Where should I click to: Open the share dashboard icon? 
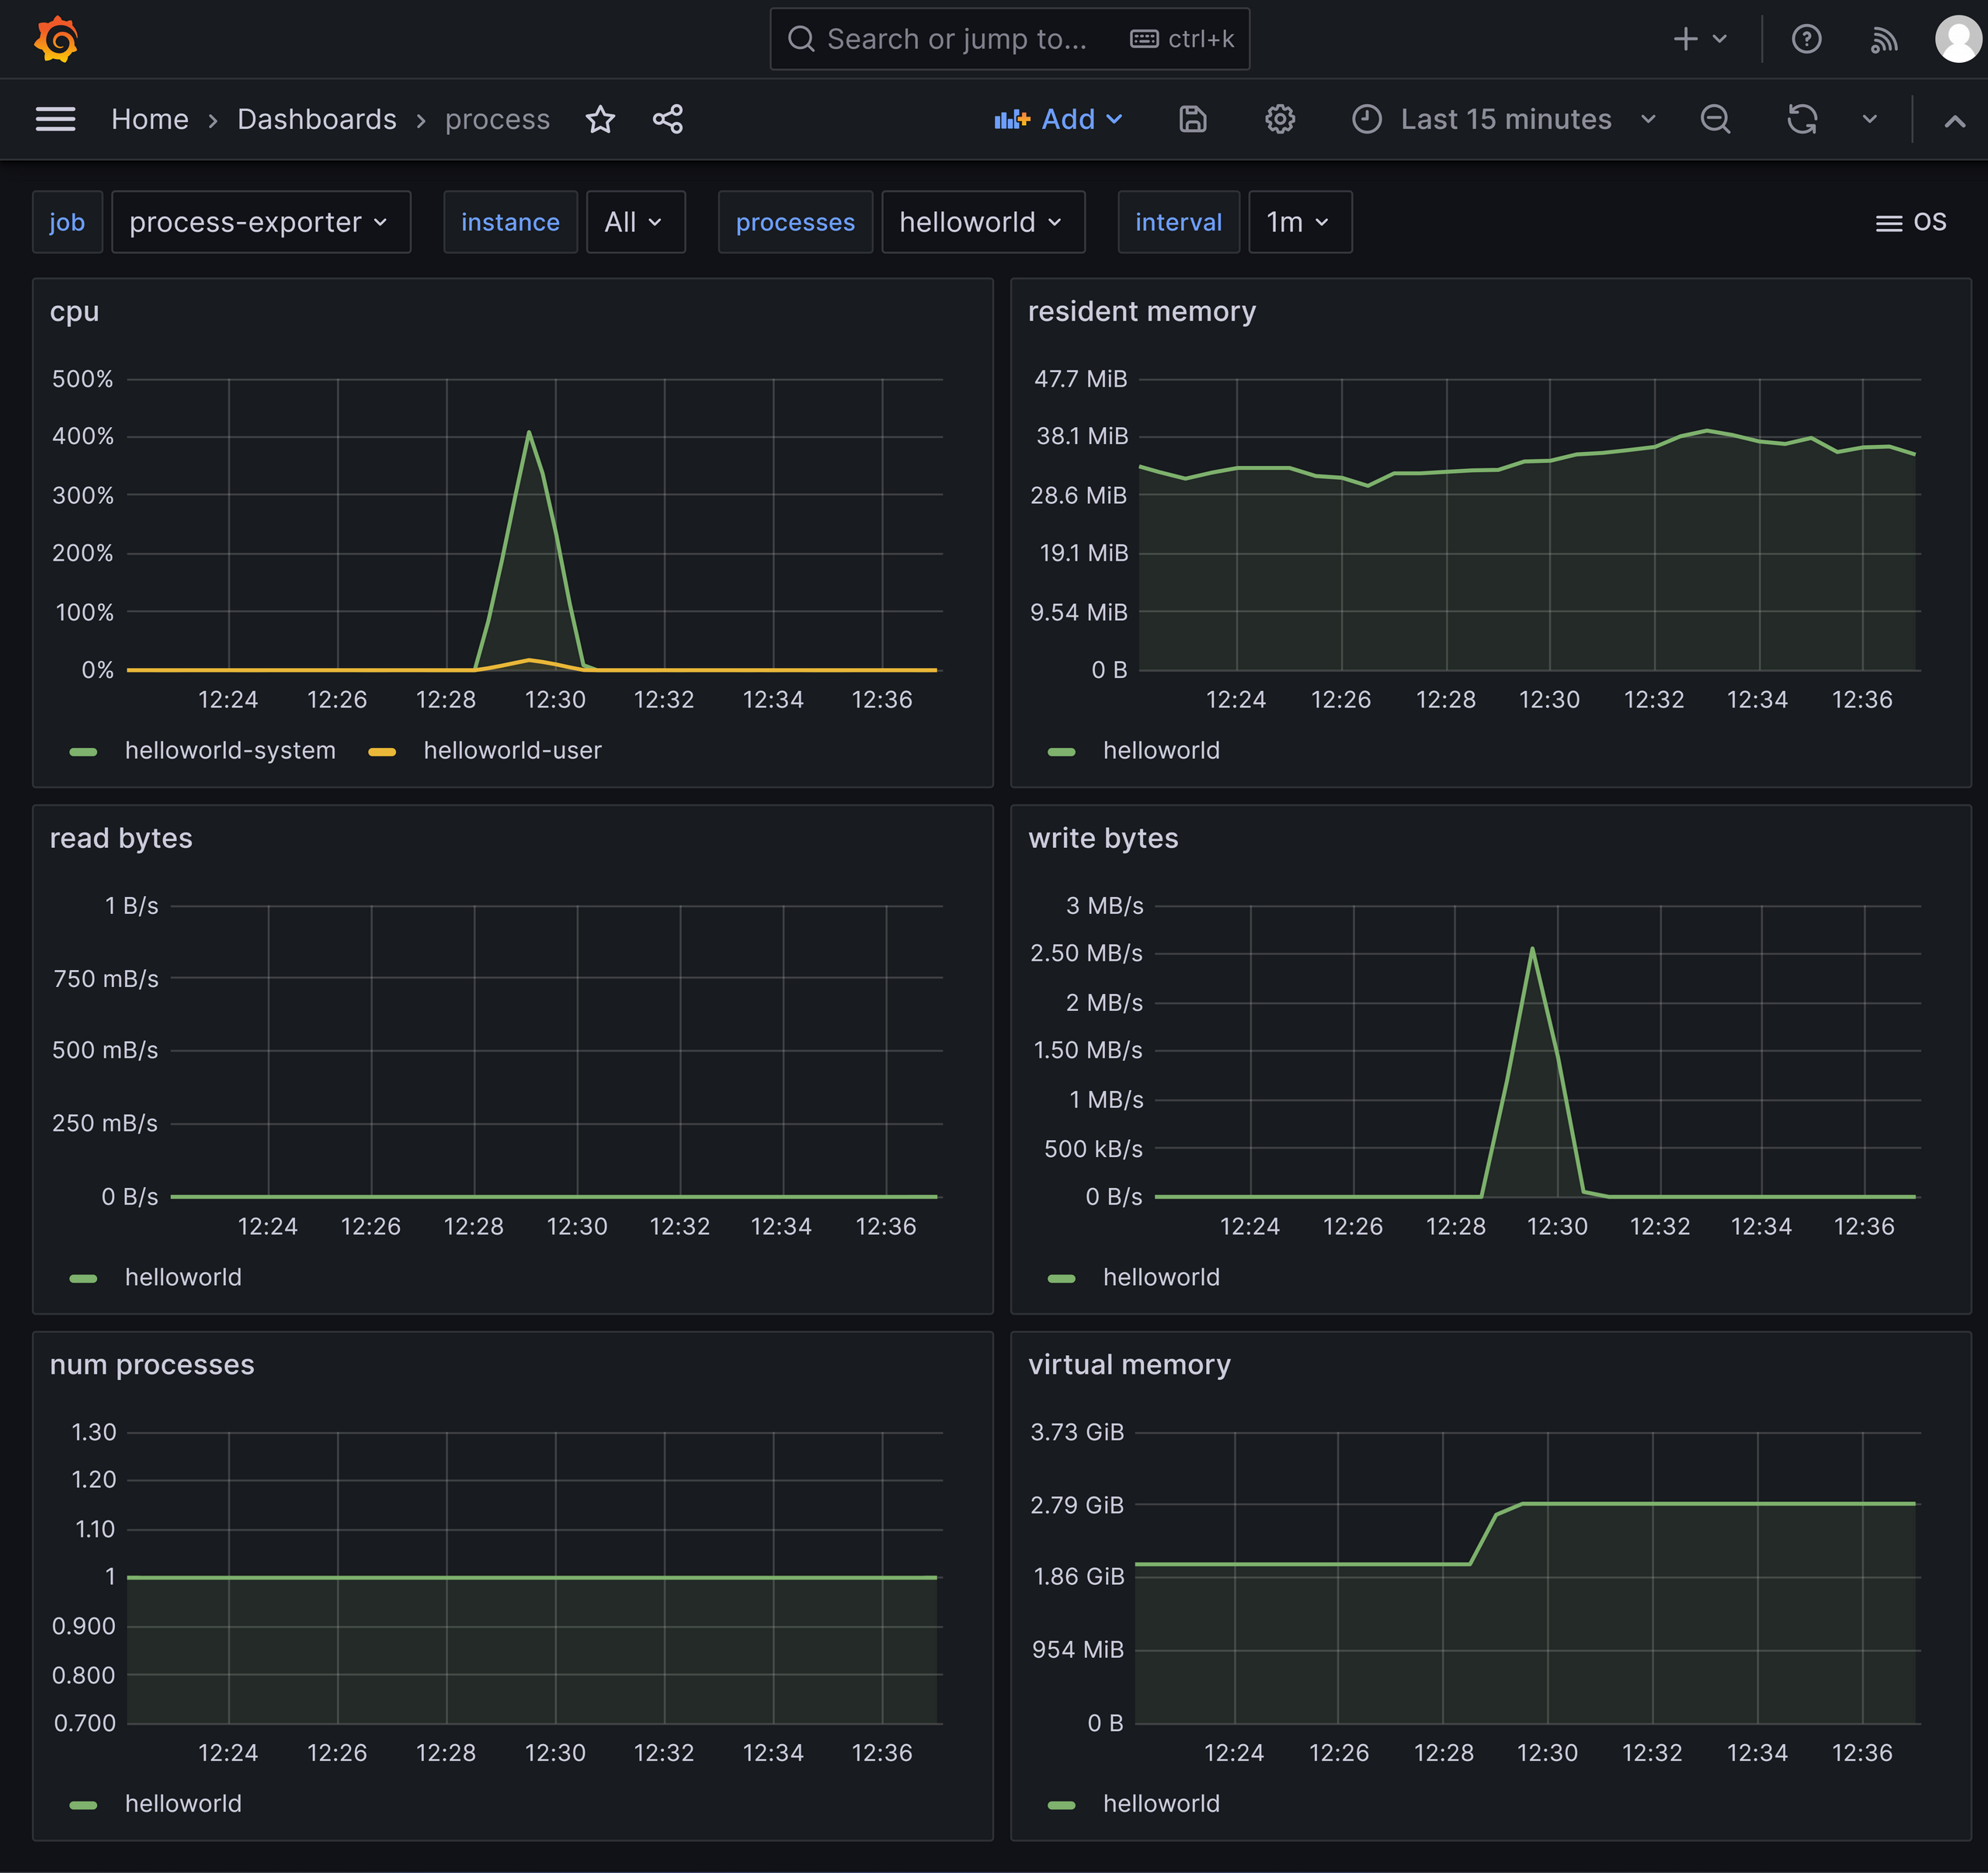pos(668,119)
